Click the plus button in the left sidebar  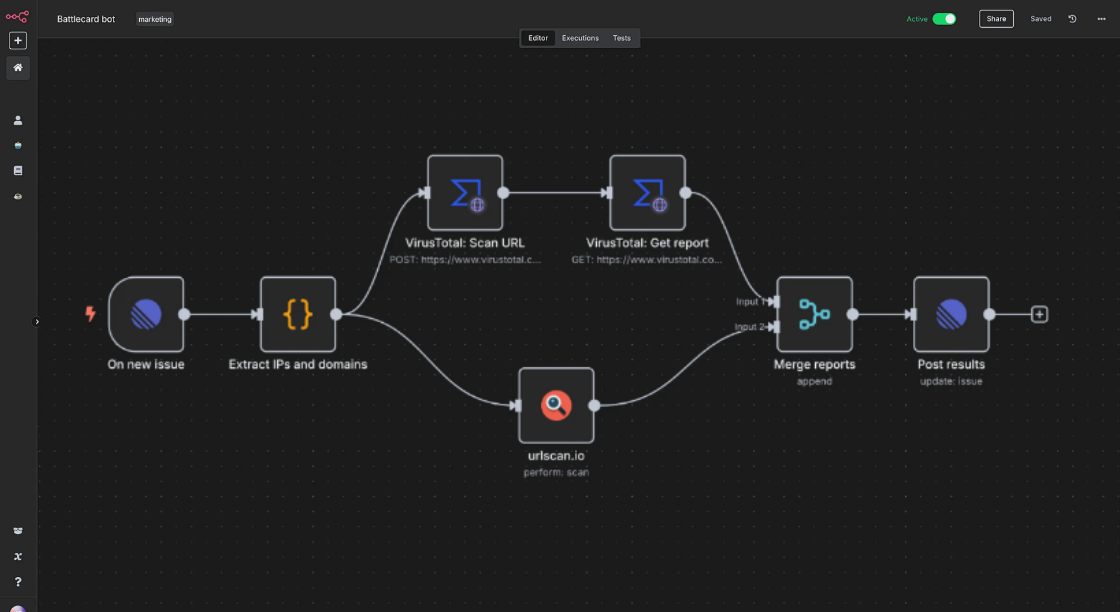18,41
